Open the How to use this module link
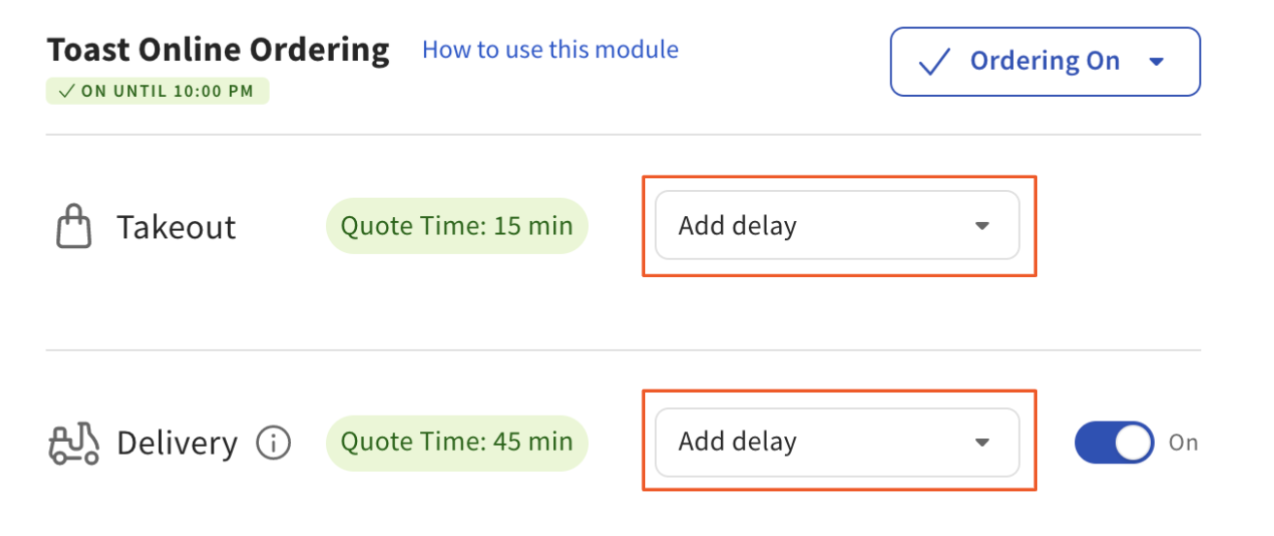 [x=550, y=50]
